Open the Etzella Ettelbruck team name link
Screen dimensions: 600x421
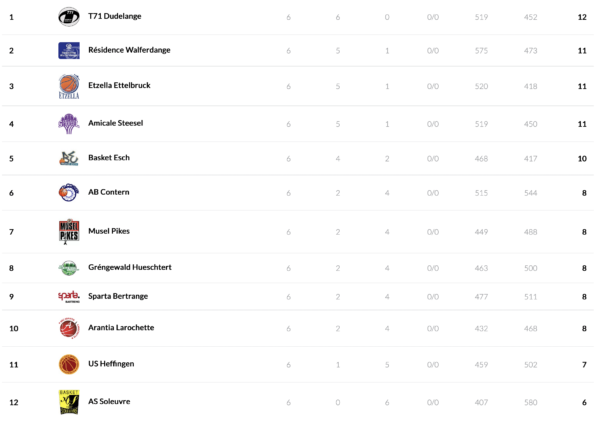(119, 86)
